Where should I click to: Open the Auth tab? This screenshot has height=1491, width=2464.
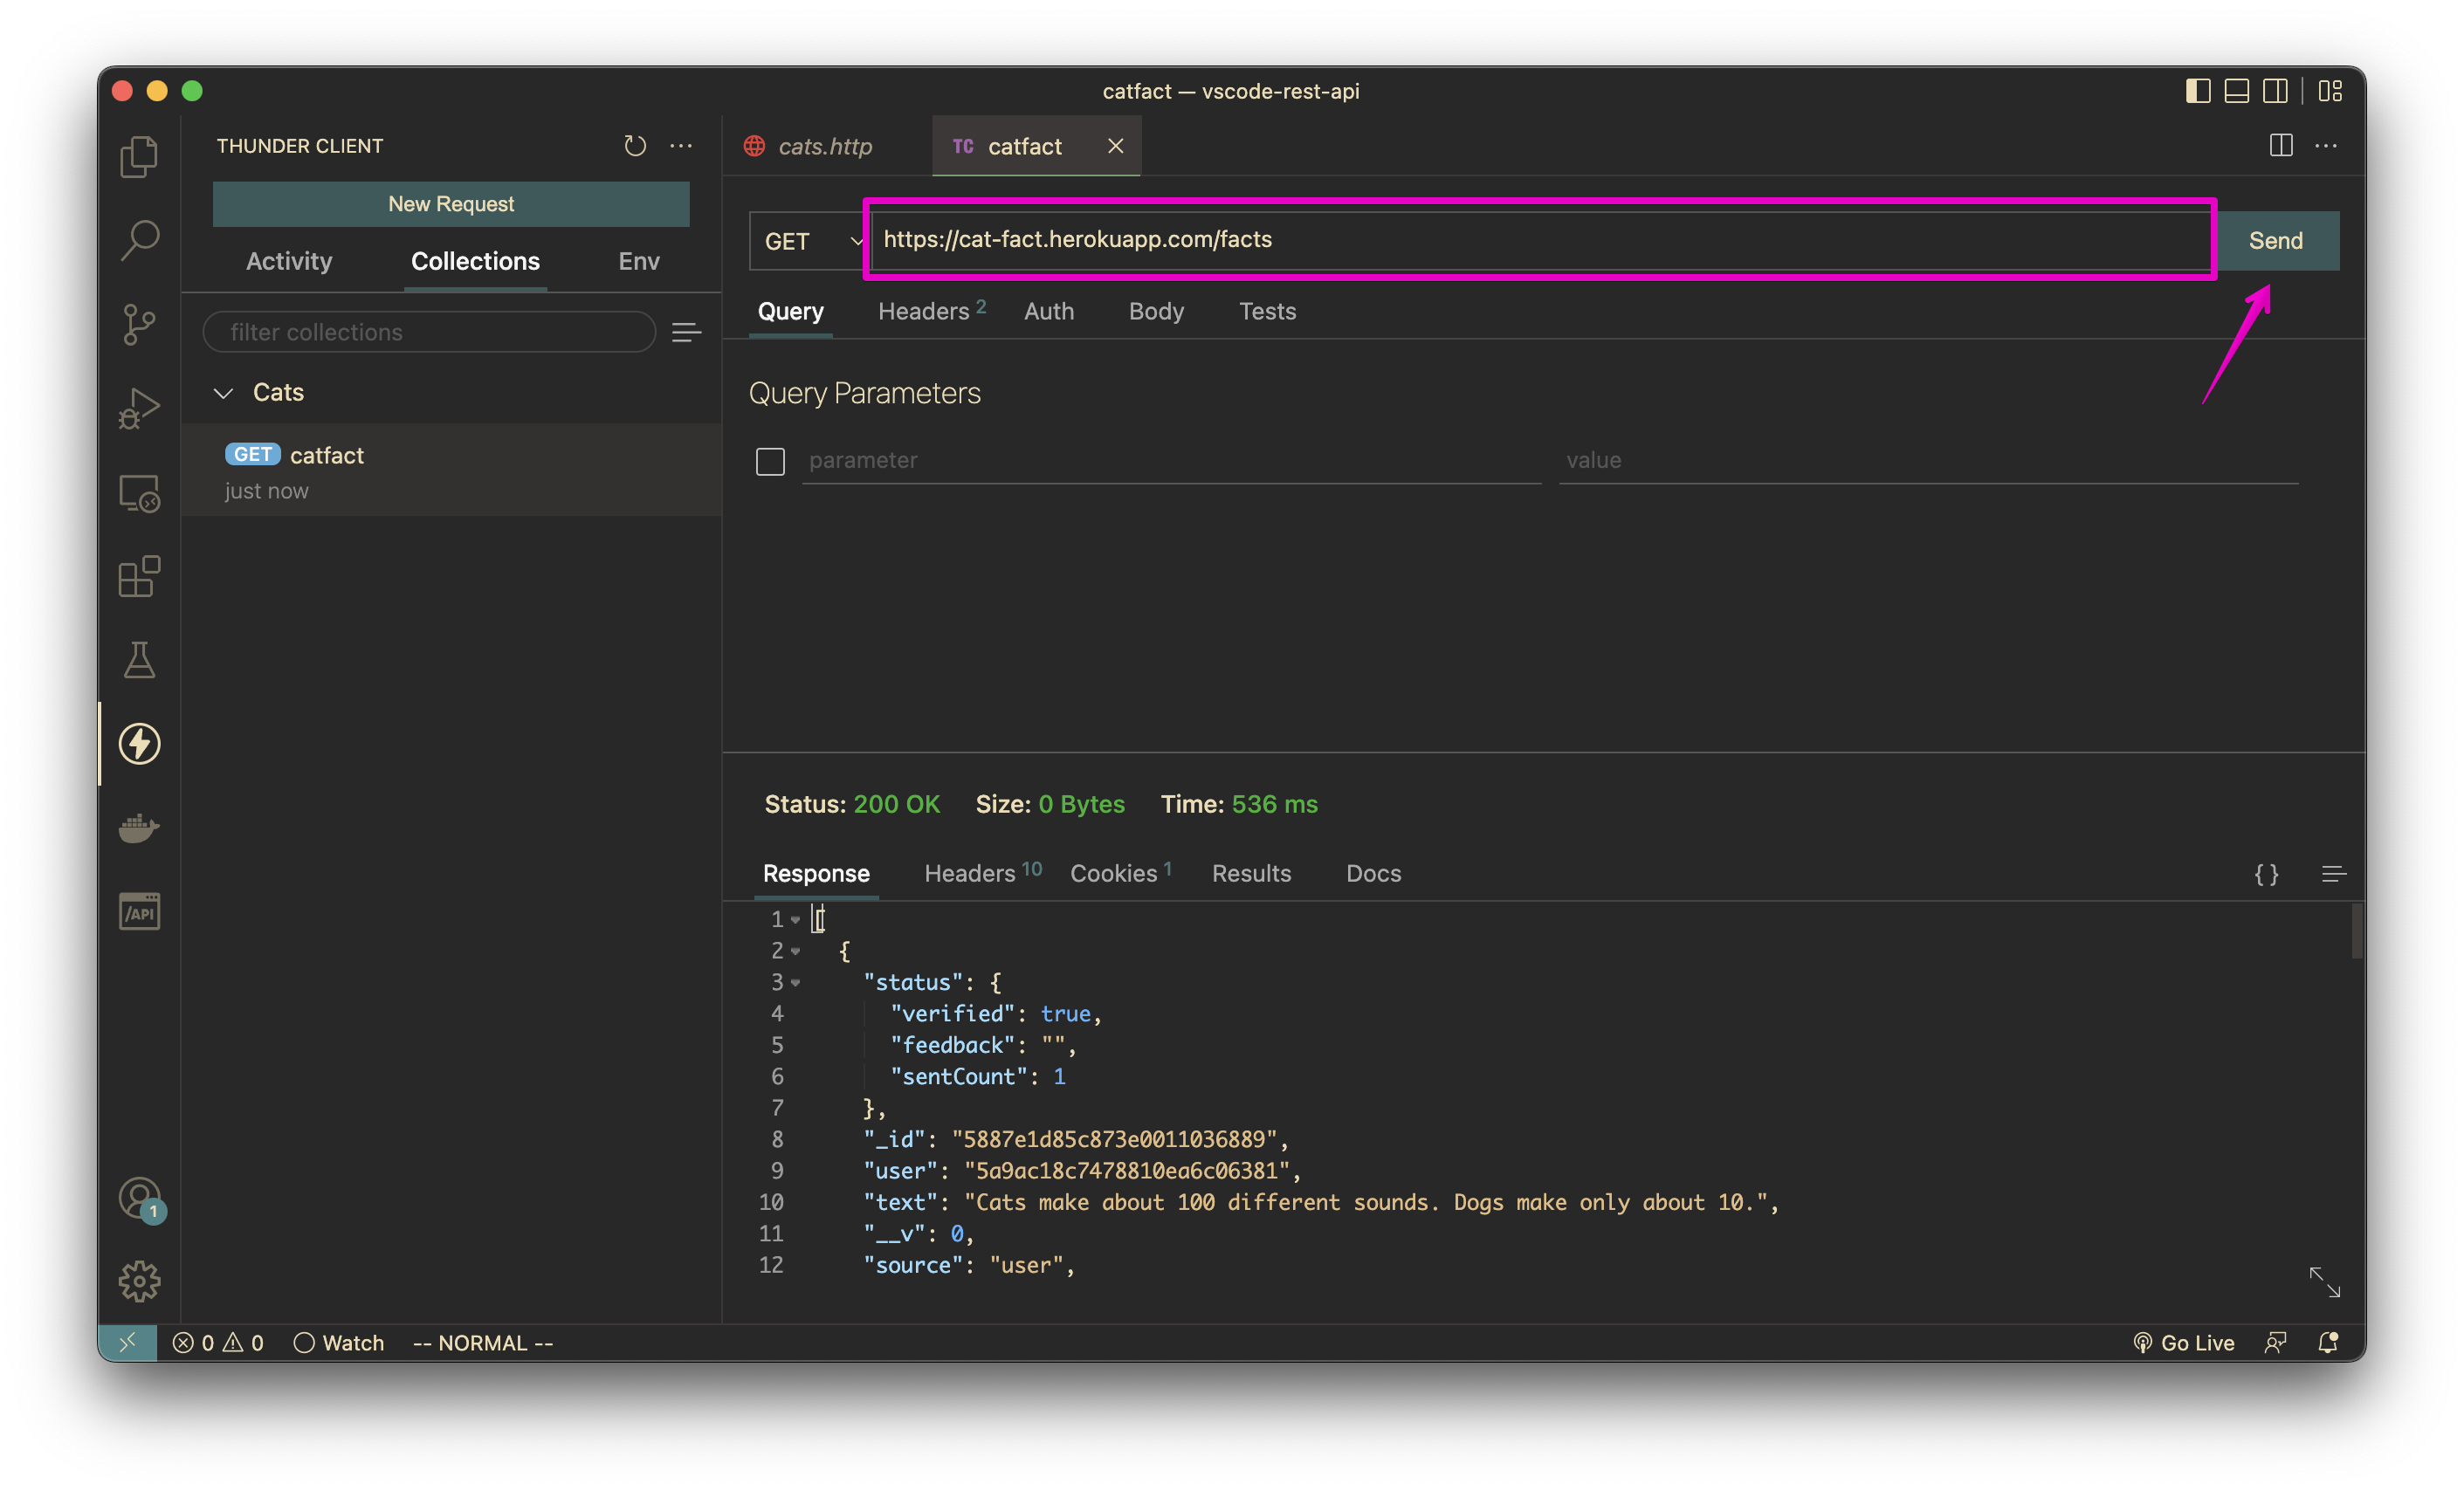[1049, 311]
